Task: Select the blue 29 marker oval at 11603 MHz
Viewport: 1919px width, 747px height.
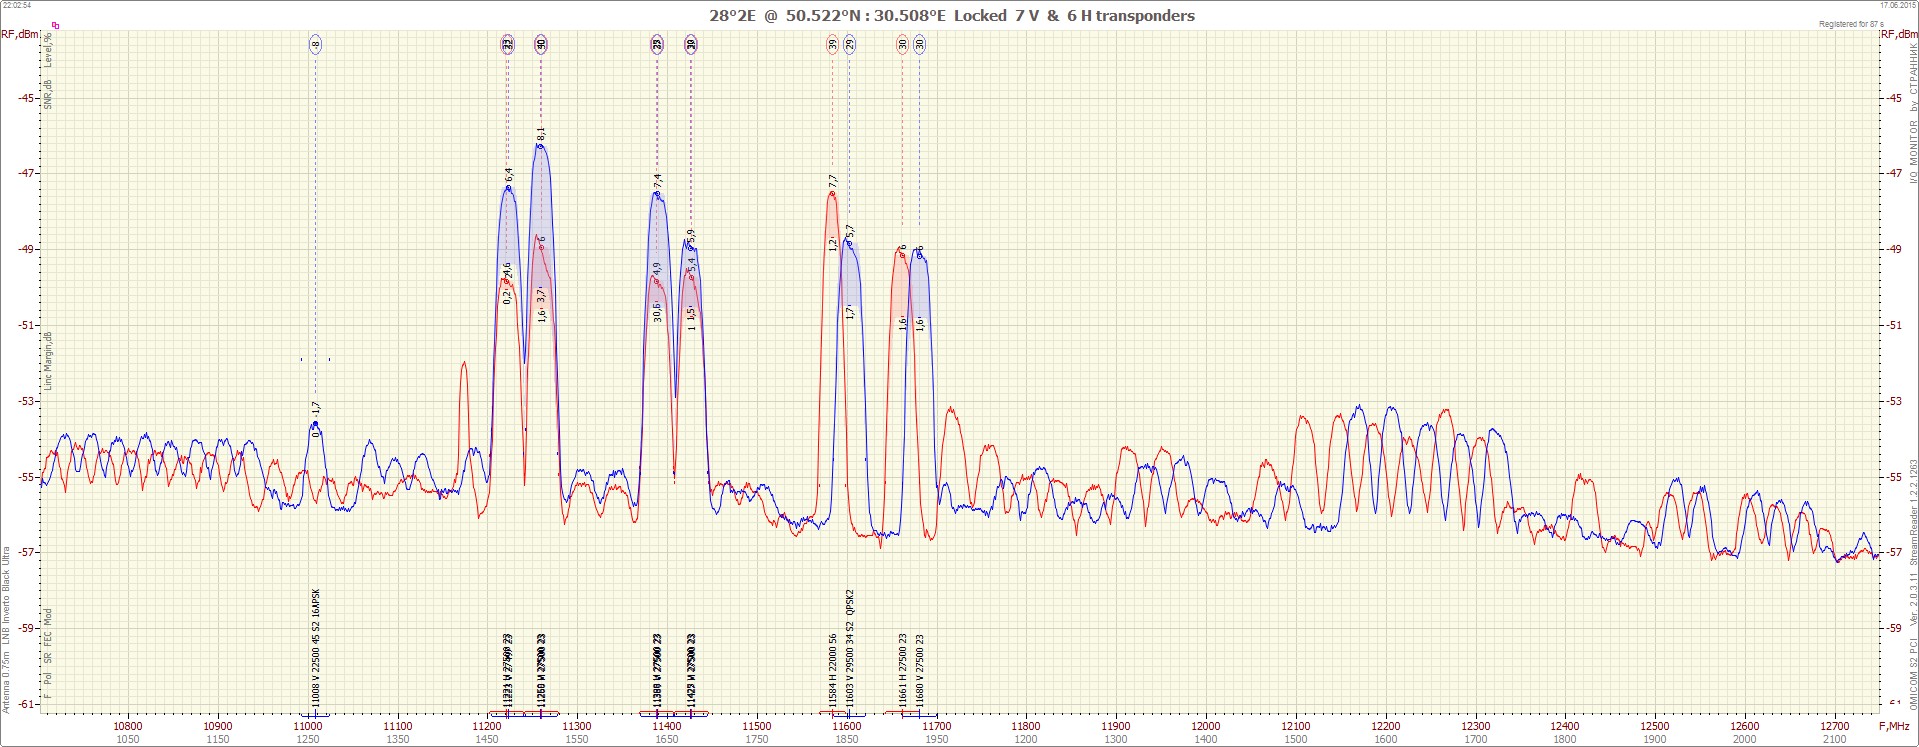Action: [849, 44]
